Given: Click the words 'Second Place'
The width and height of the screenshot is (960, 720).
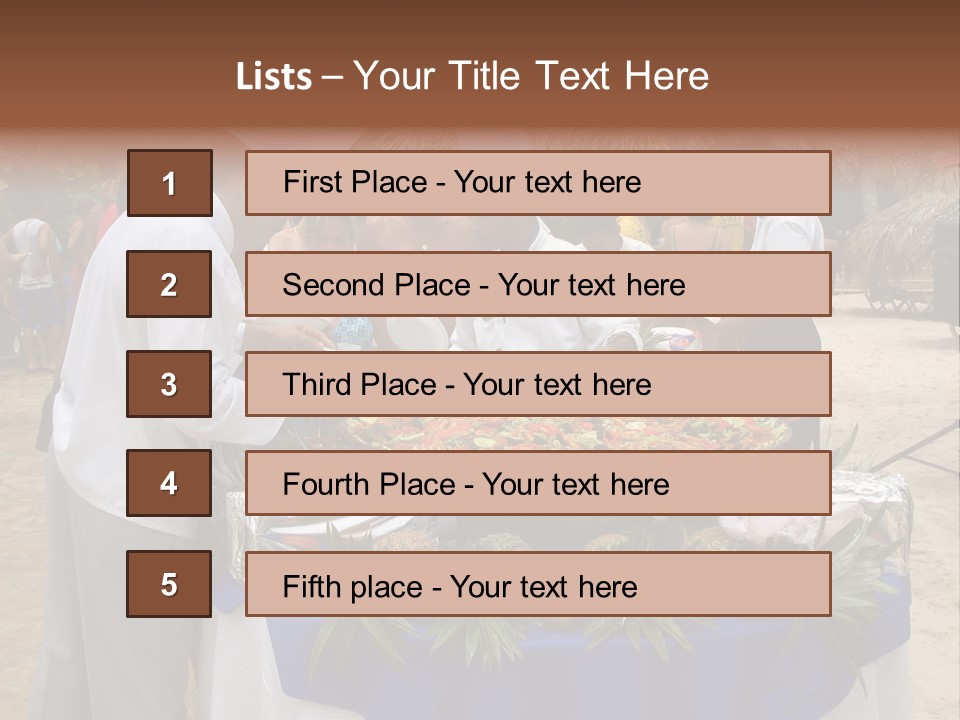Looking at the screenshot, I should (x=377, y=285).
